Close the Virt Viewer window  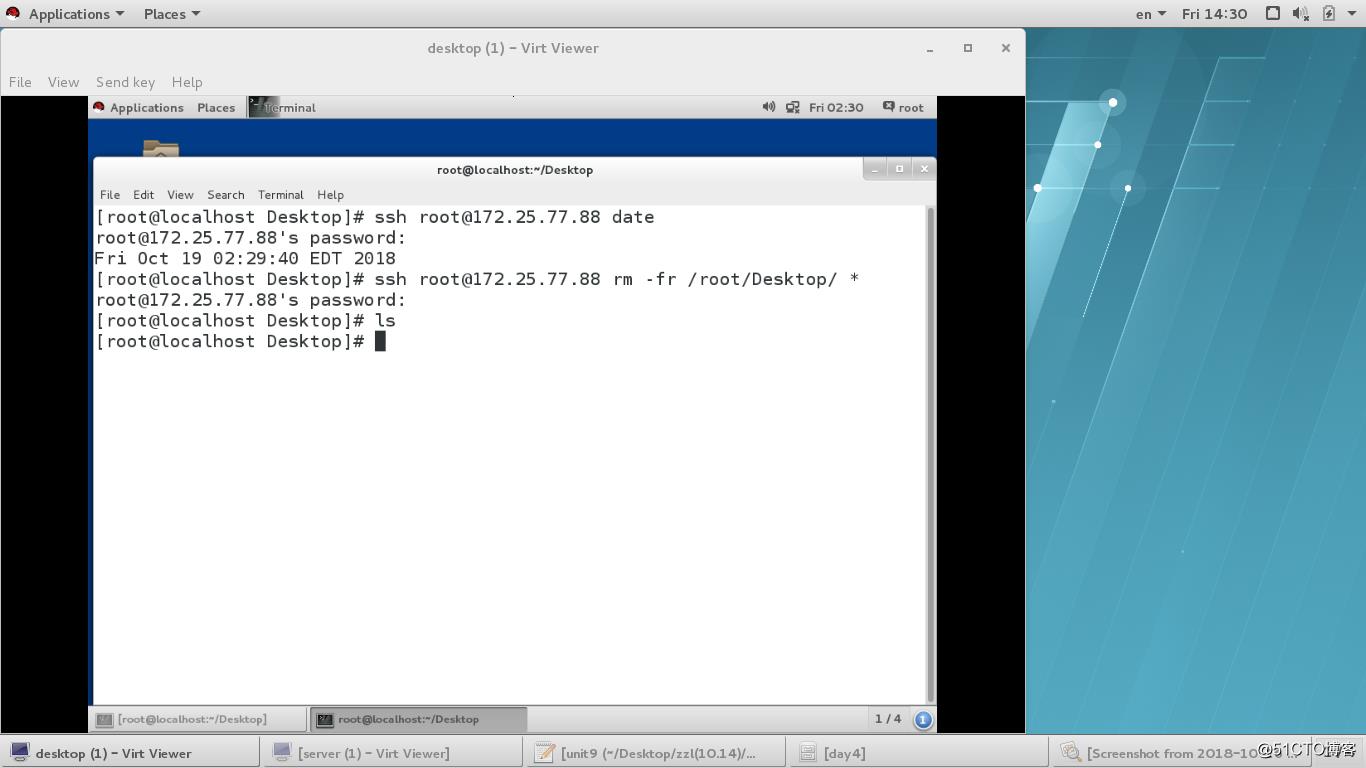(1006, 48)
